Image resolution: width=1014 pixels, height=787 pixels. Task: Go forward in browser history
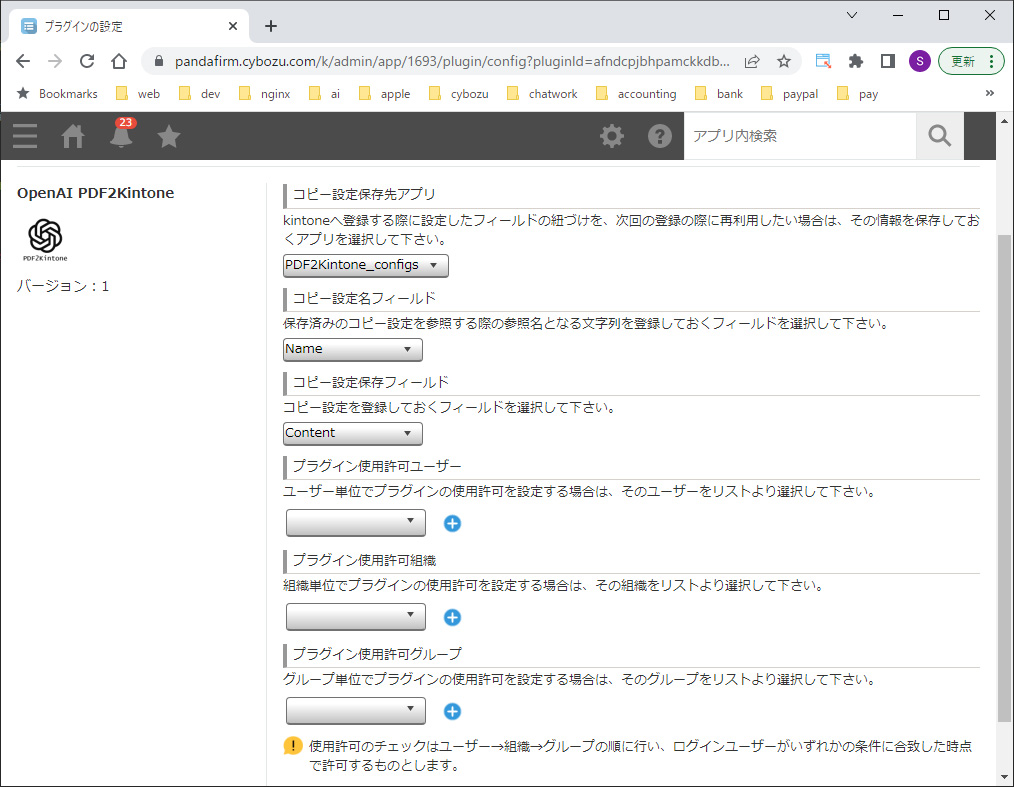coord(55,61)
